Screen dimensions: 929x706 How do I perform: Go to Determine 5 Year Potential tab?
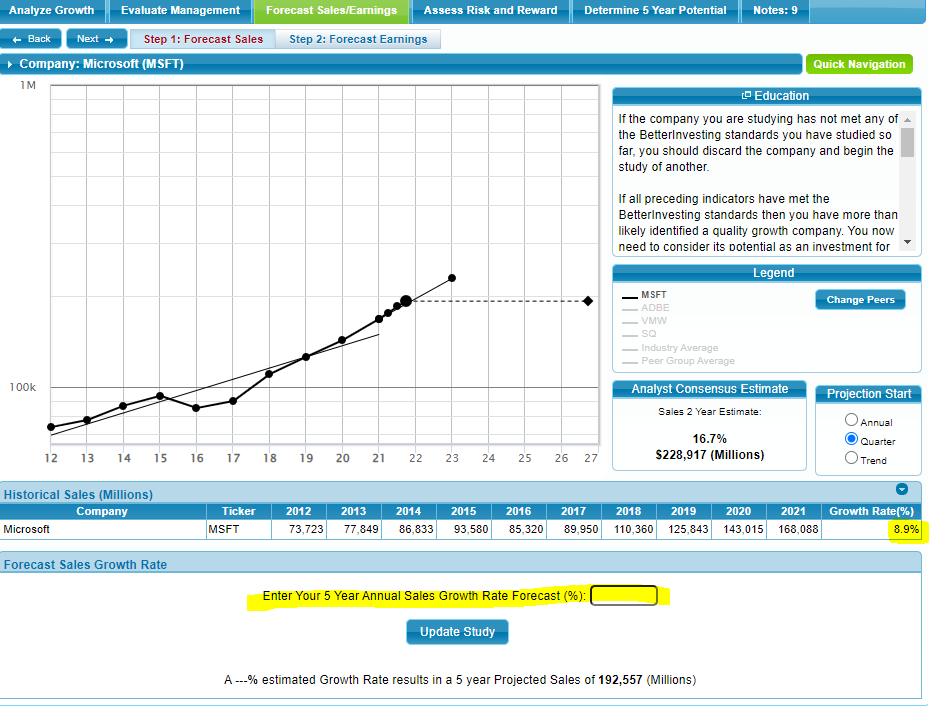pos(655,11)
